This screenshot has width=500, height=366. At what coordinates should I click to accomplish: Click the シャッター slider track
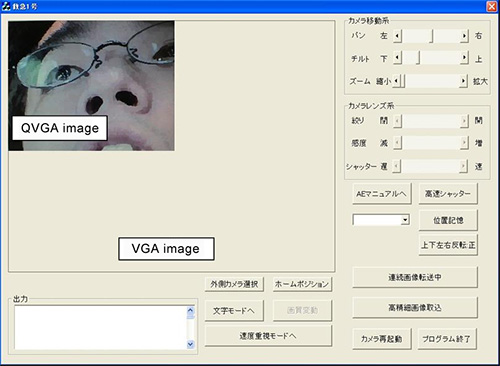[x=430, y=166]
